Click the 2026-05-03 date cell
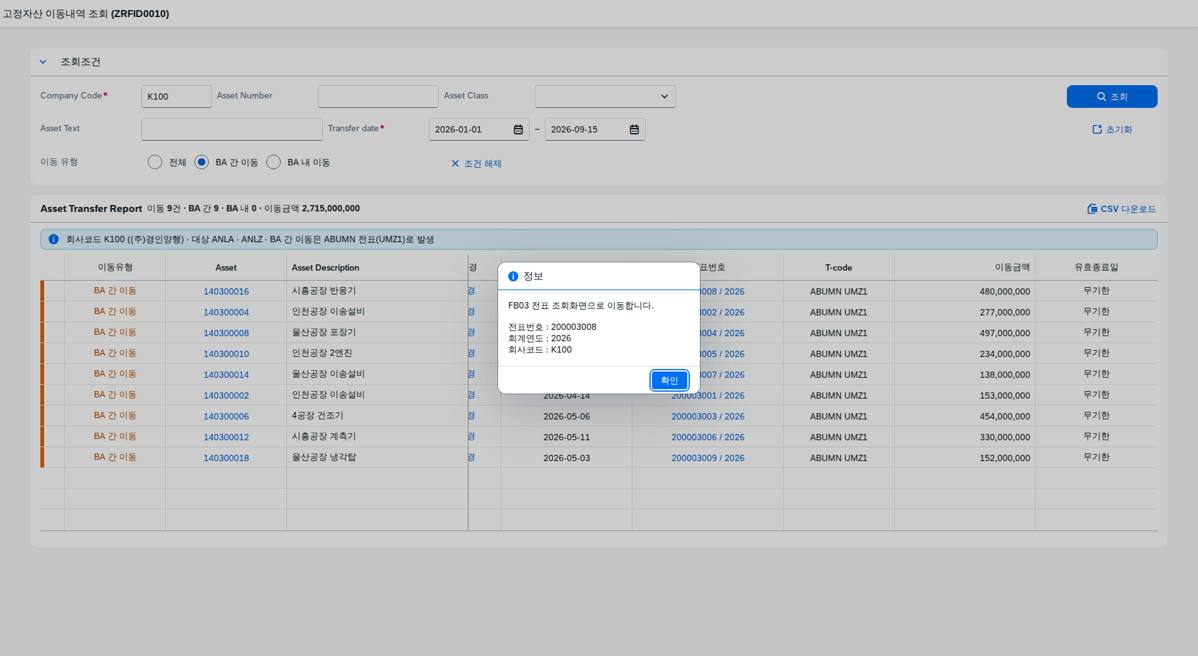This screenshot has height=656, width=1198. tap(566, 457)
